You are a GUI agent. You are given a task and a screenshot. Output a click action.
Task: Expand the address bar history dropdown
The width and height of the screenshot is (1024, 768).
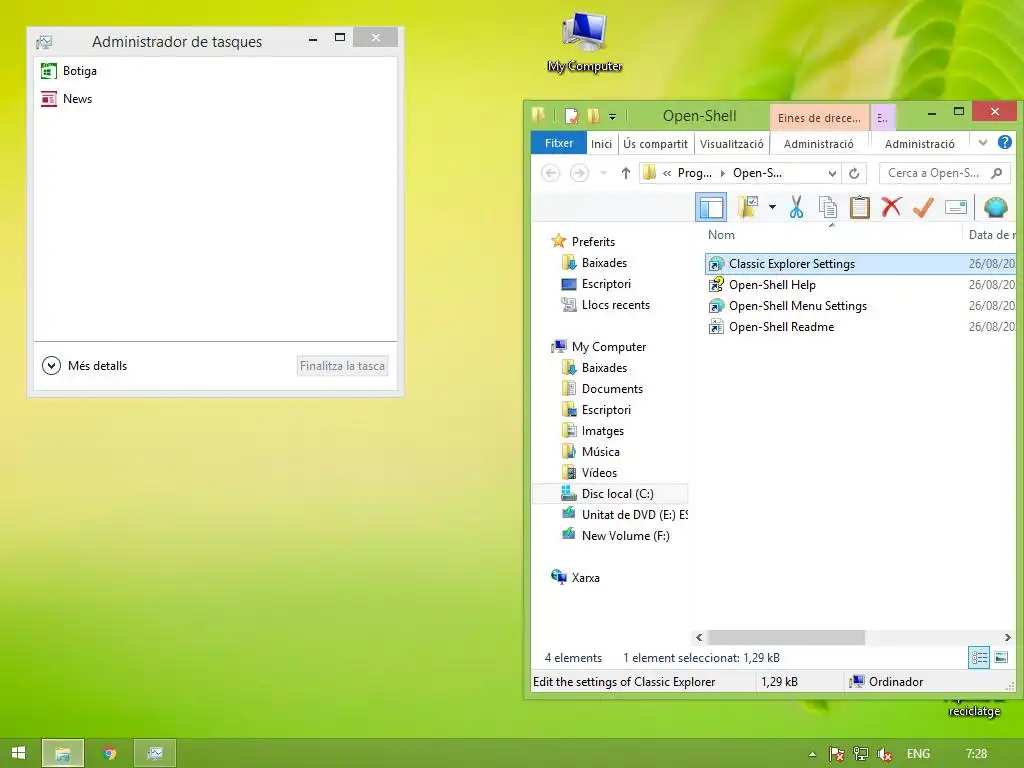pyautogui.click(x=832, y=173)
